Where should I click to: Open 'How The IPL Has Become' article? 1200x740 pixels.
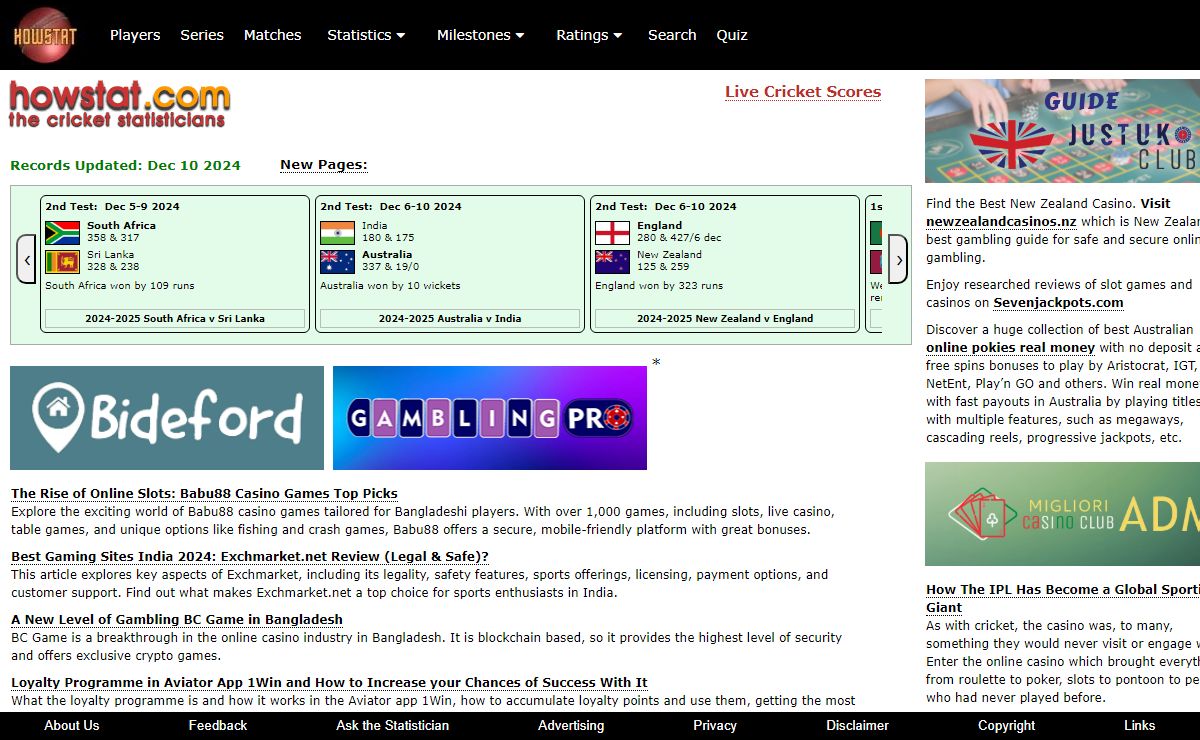tap(1063, 599)
